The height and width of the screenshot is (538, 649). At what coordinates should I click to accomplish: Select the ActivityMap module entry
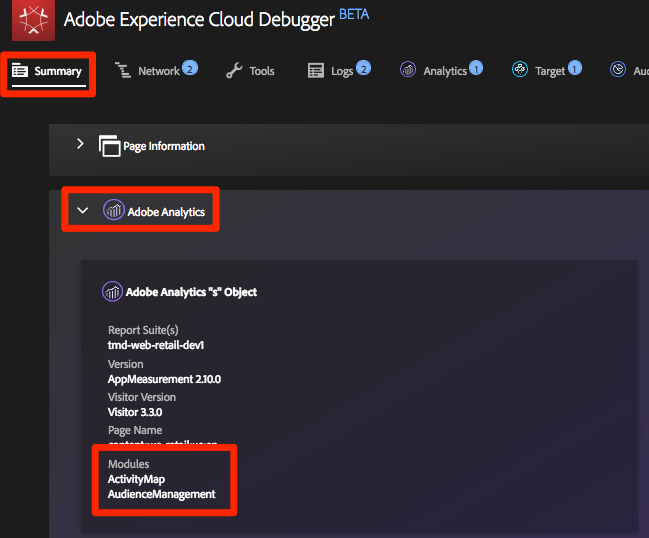[136, 479]
